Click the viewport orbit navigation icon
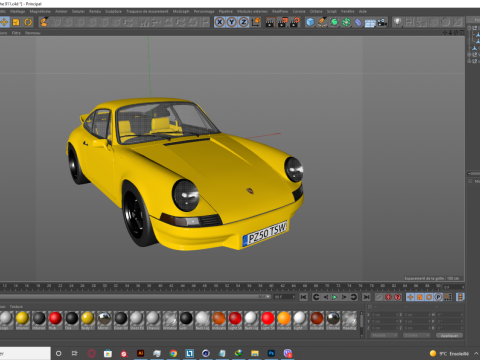This screenshot has height=360, width=480. (x=456, y=32)
